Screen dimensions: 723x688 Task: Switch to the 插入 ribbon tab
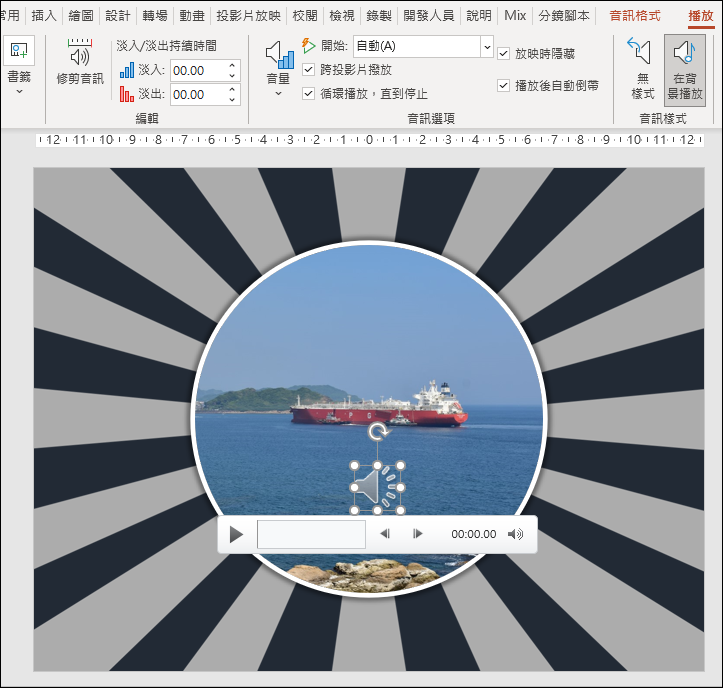click(x=44, y=16)
